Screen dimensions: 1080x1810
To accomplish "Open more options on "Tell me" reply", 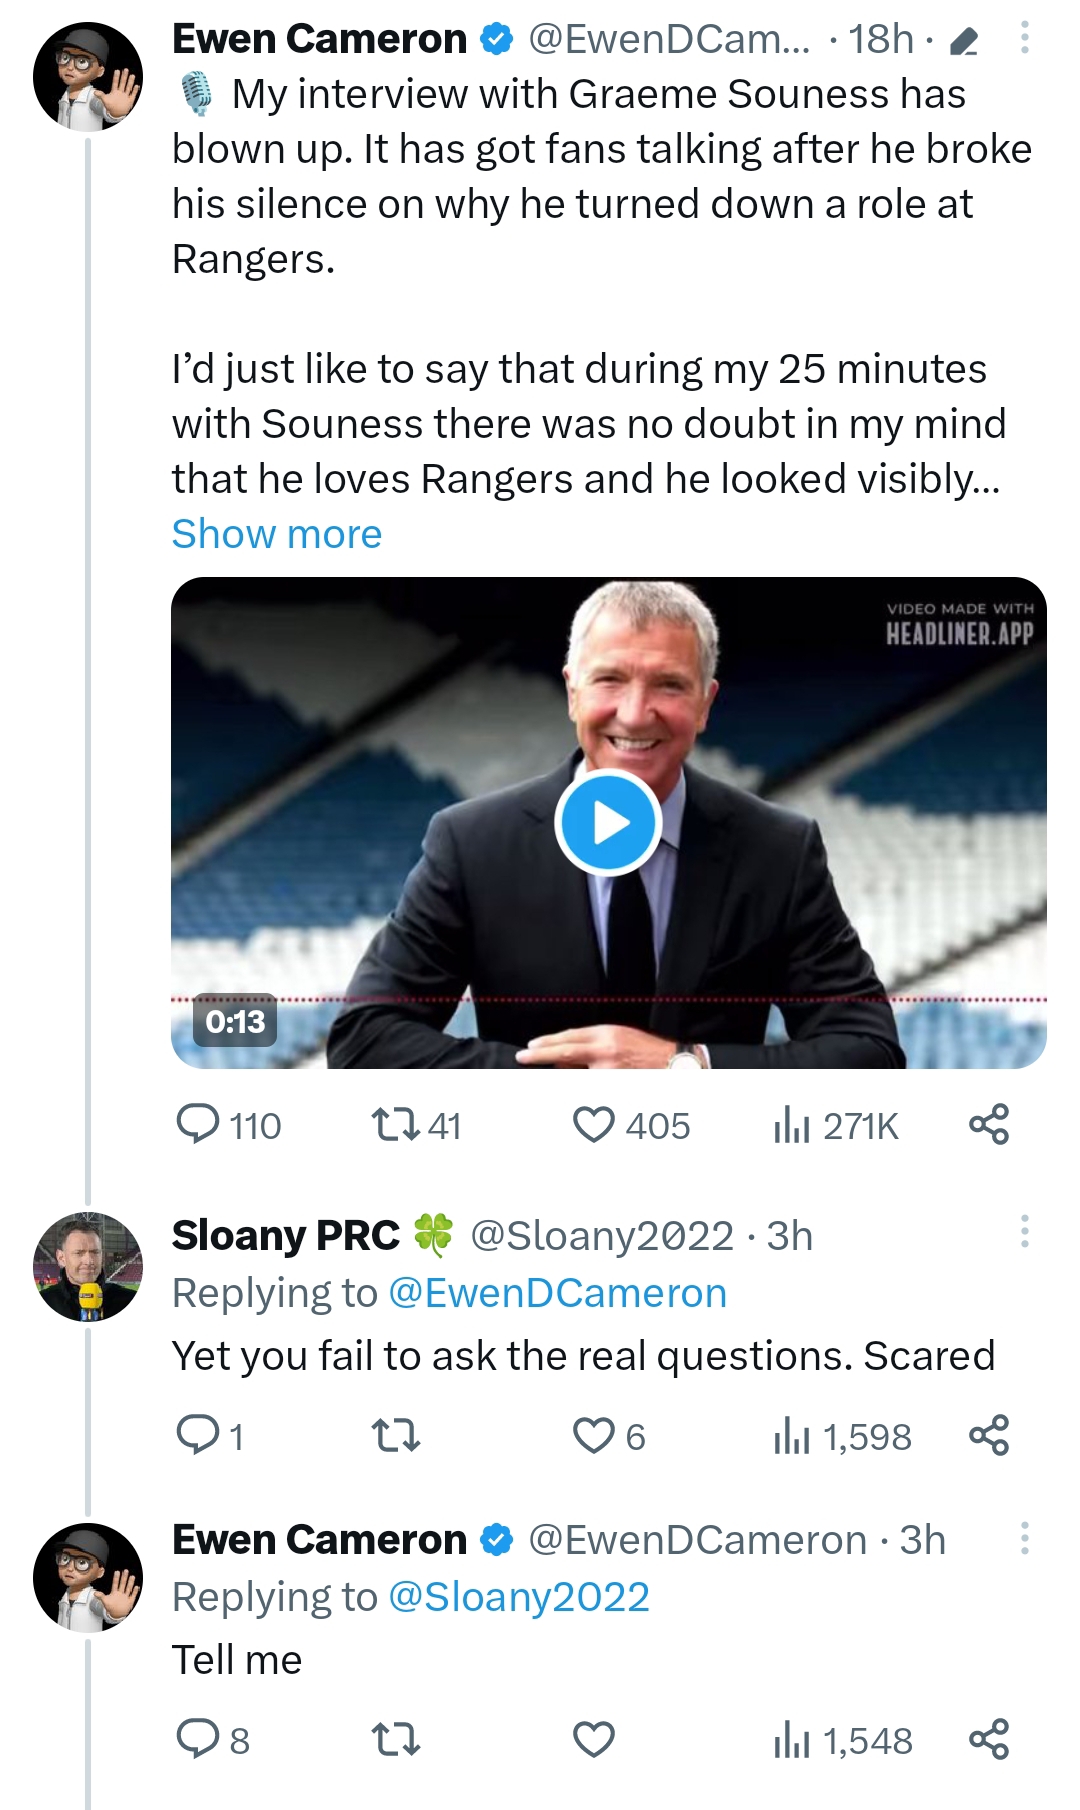I will [x=1024, y=1538].
